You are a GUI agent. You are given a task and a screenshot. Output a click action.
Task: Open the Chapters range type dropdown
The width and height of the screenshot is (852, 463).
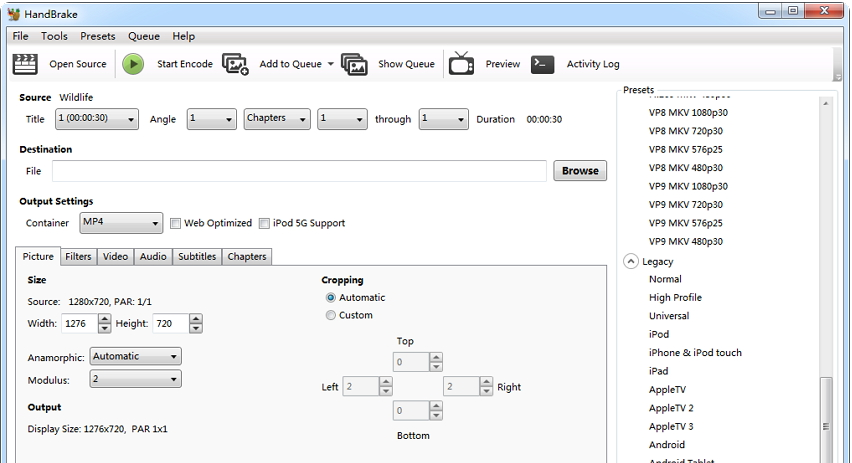pyautogui.click(x=277, y=119)
